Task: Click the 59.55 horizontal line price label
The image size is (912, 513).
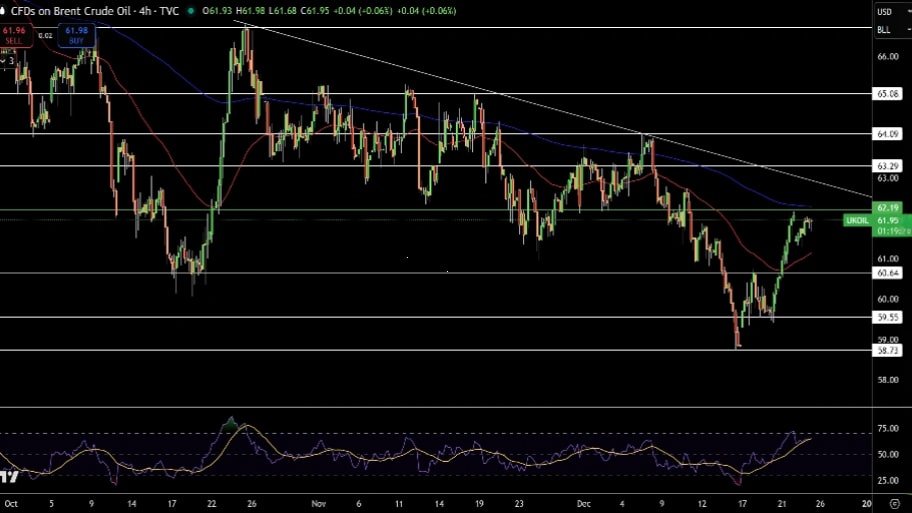Action: click(x=888, y=317)
